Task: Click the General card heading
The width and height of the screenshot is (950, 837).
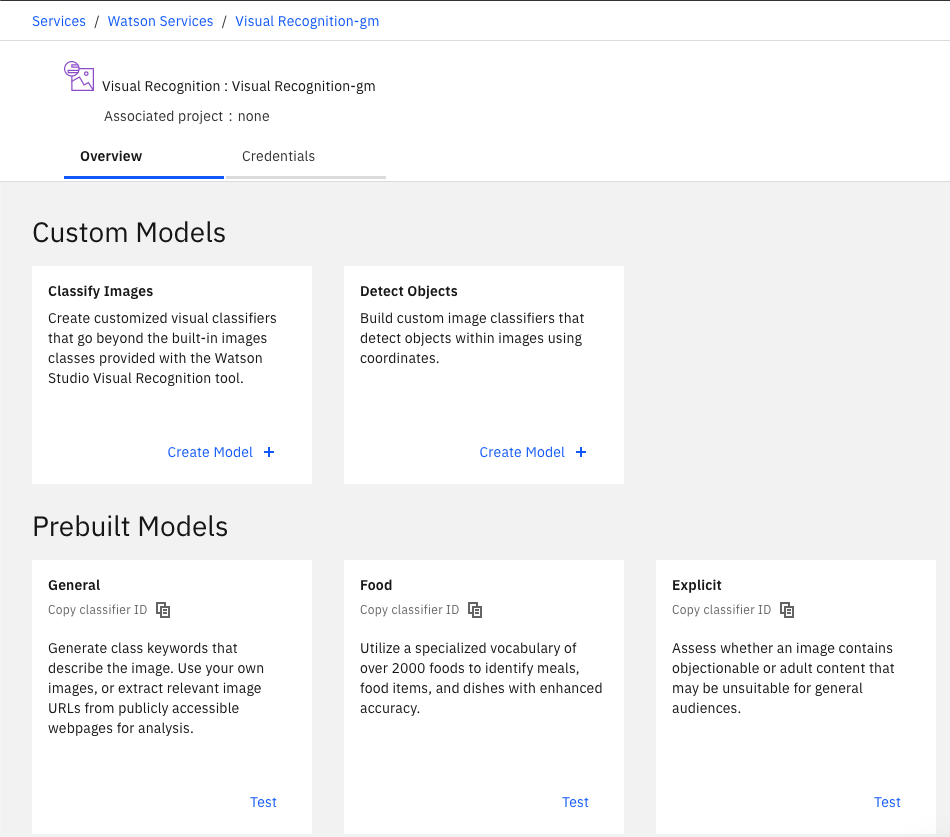Action: coord(74,585)
